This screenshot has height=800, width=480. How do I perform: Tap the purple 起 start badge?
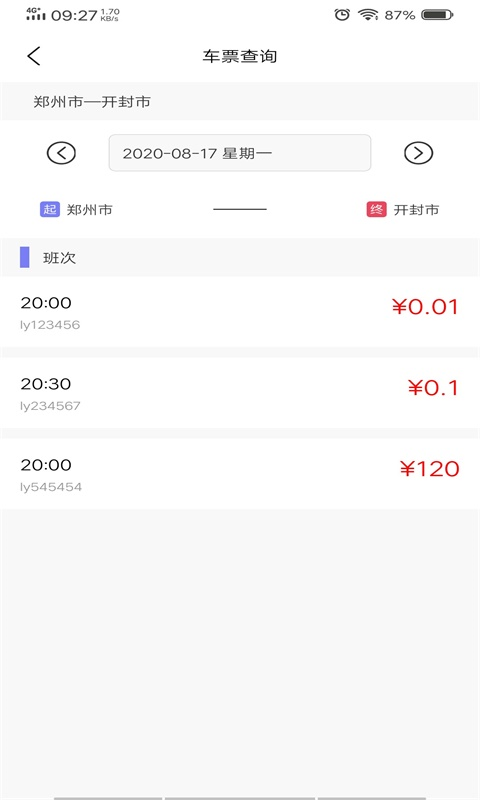tap(50, 209)
